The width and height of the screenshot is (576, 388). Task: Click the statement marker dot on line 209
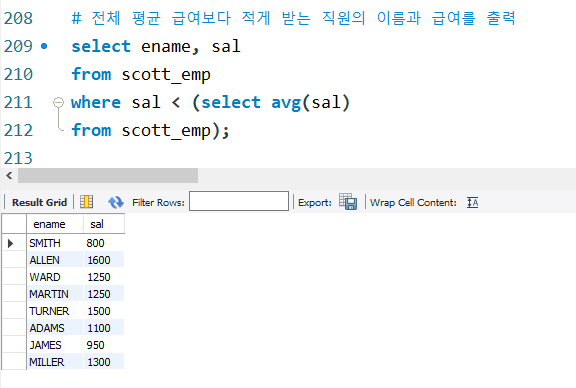pyautogui.click(x=44, y=46)
